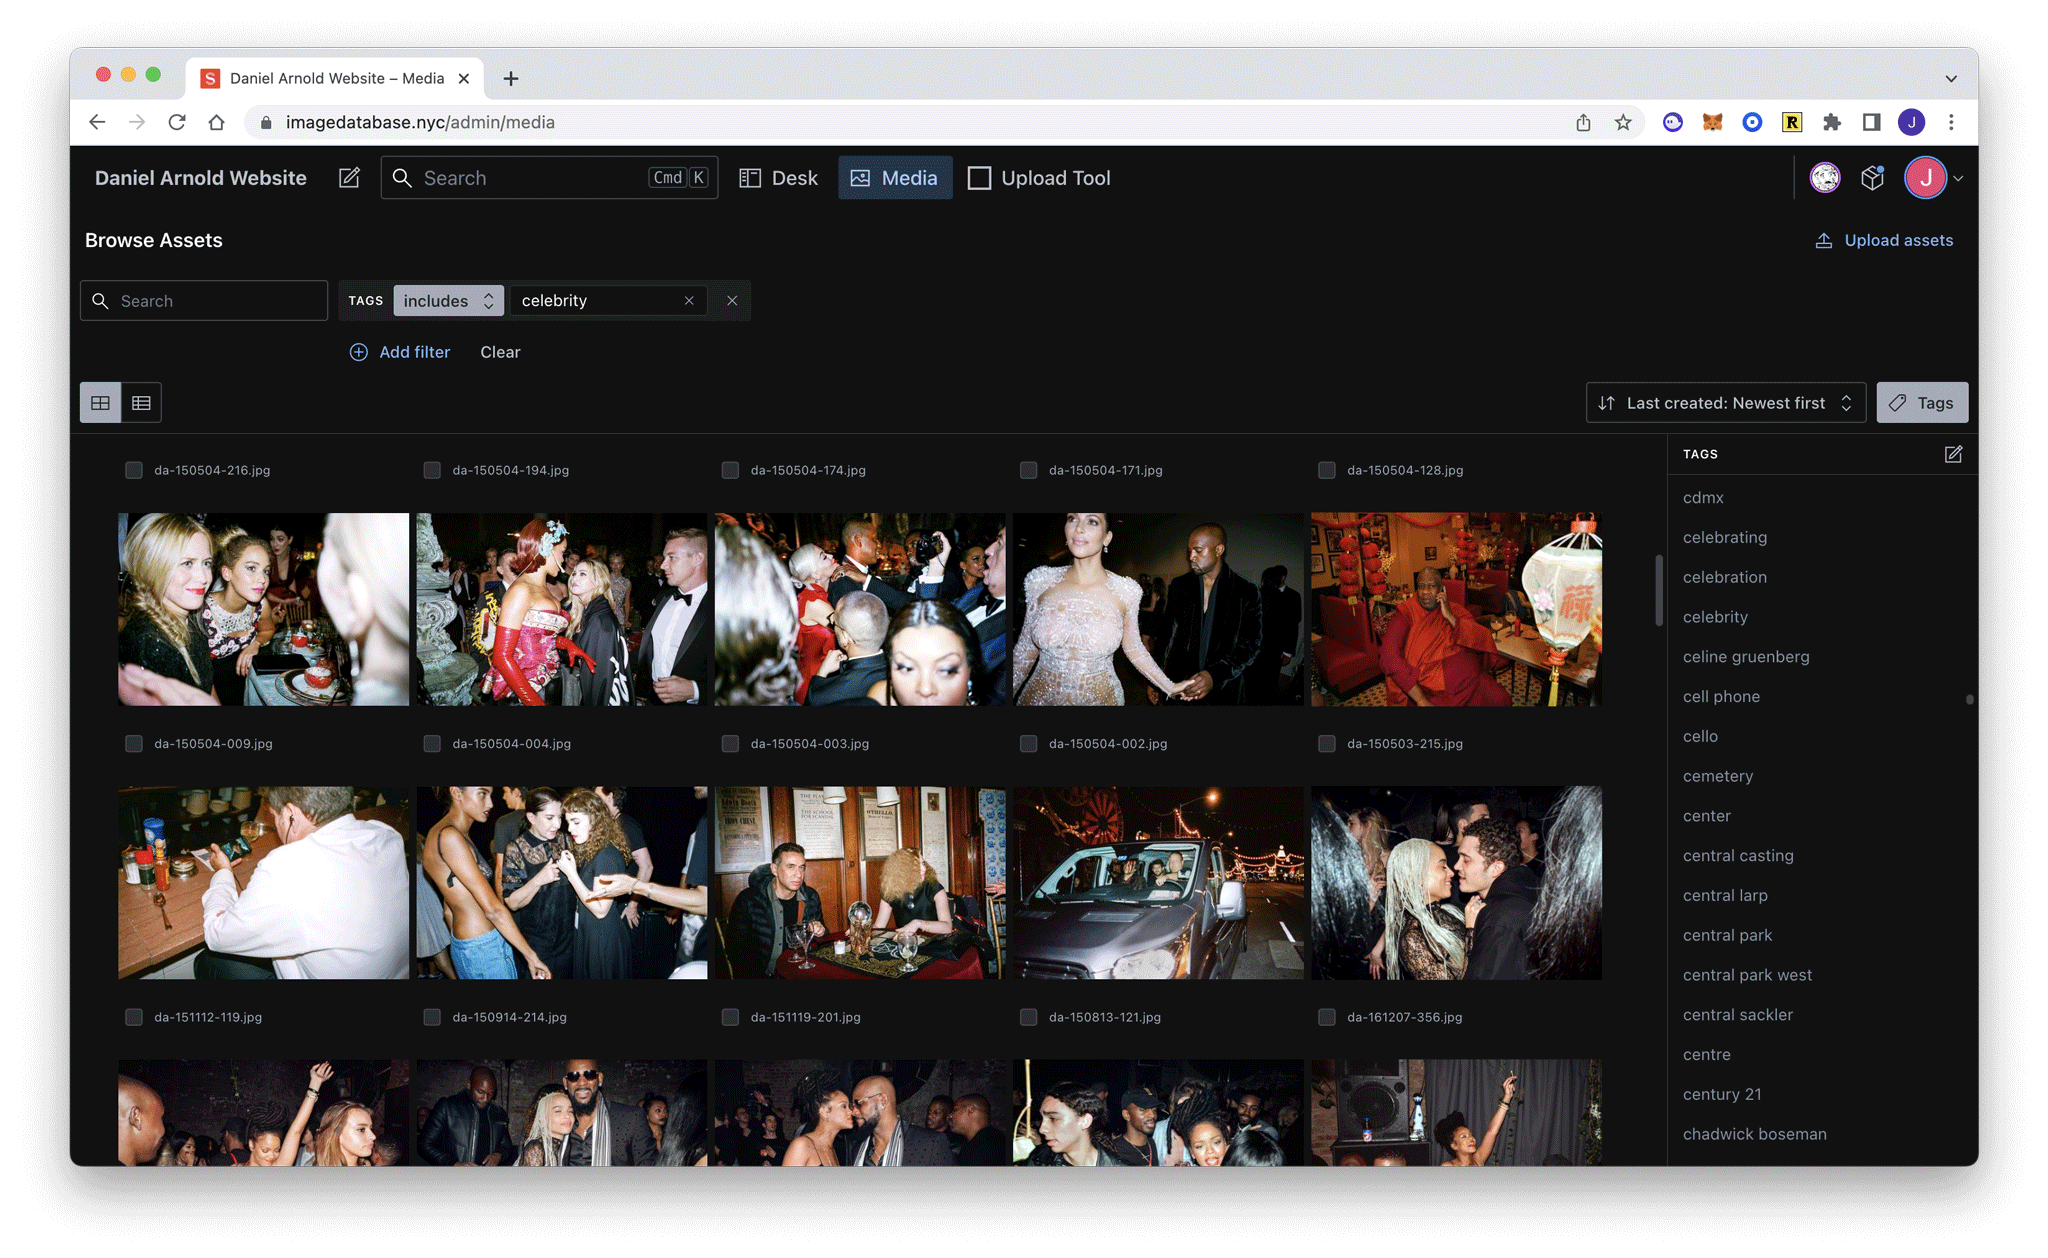The height and width of the screenshot is (1258, 2048).
Task: Check the da-150504-171.jpg asset box
Action: coord(1028,470)
